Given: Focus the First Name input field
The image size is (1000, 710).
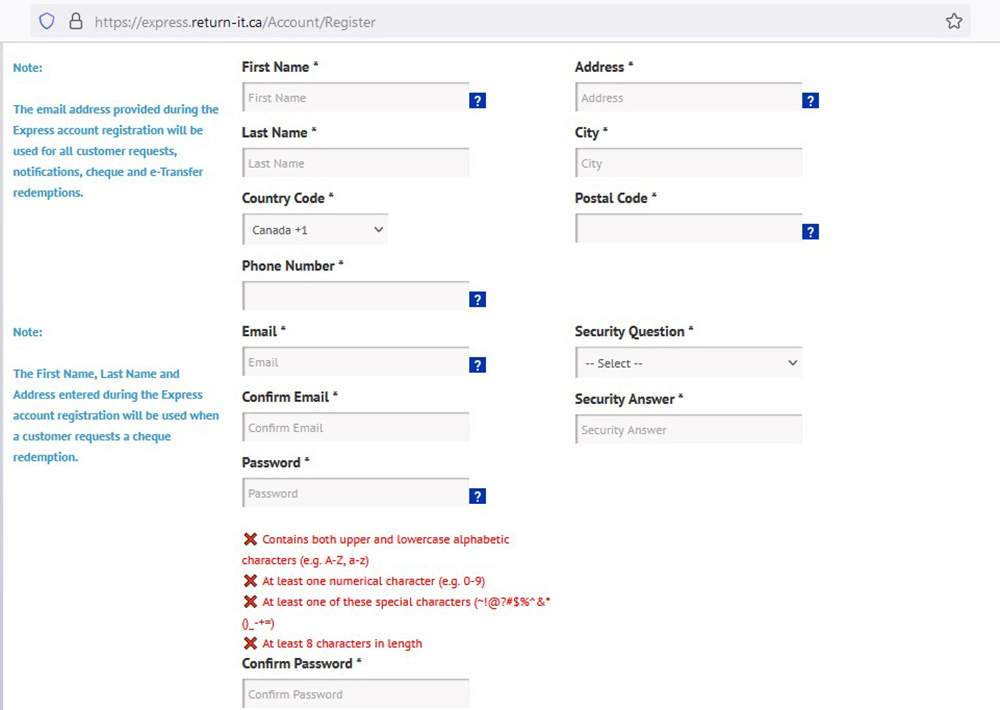Looking at the screenshot, I should (x=356, y=98).
